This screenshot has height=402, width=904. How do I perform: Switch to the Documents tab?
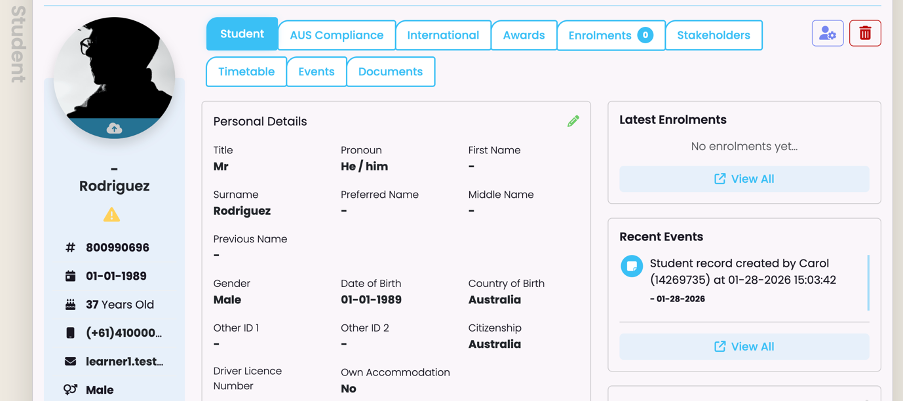click(391, 72)
